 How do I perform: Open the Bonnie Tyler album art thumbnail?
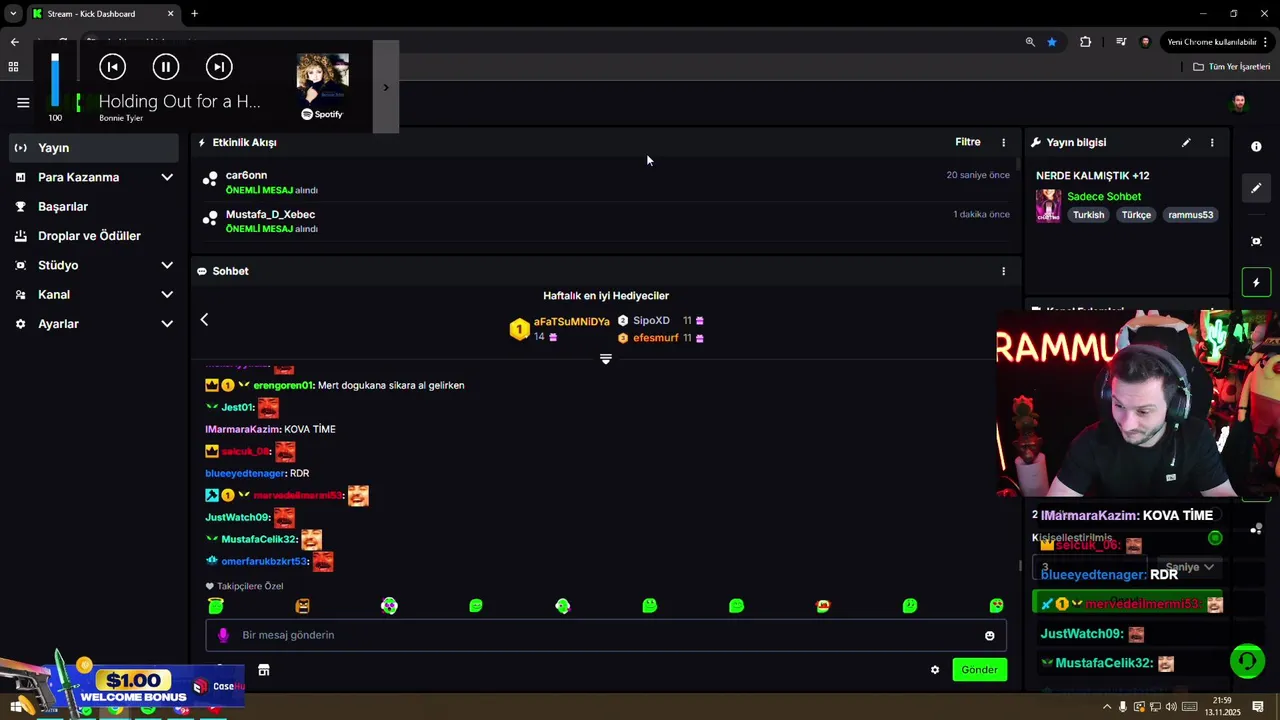322,78
